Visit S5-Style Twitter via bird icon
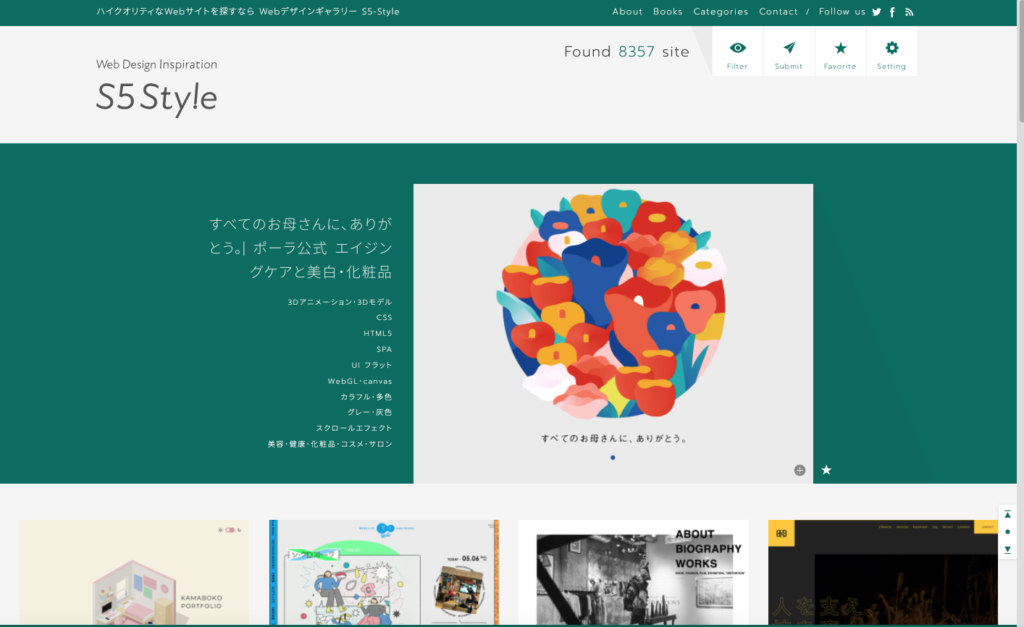The height and width of the screenshot is (627, 1024). tap(876, 11)
